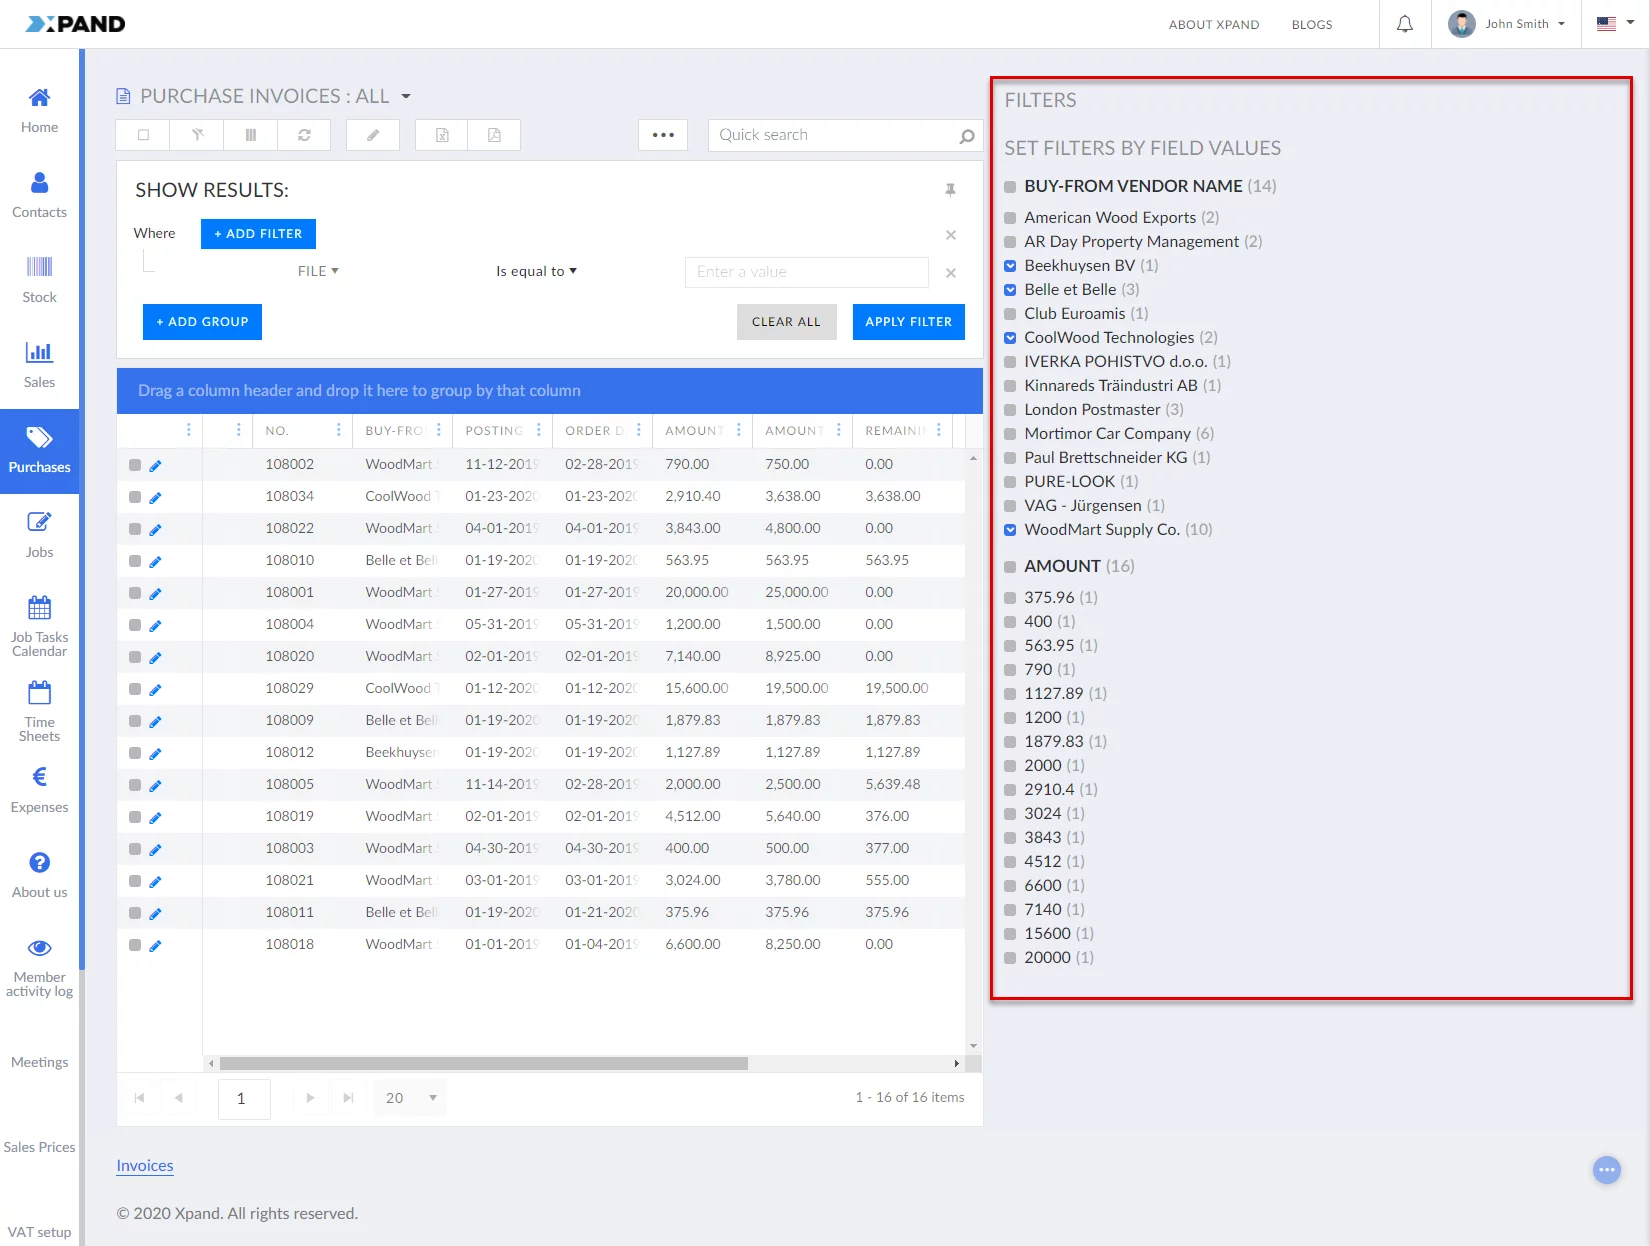
Task: Follow the Invoices link at the bottom
Action: 145,1166
